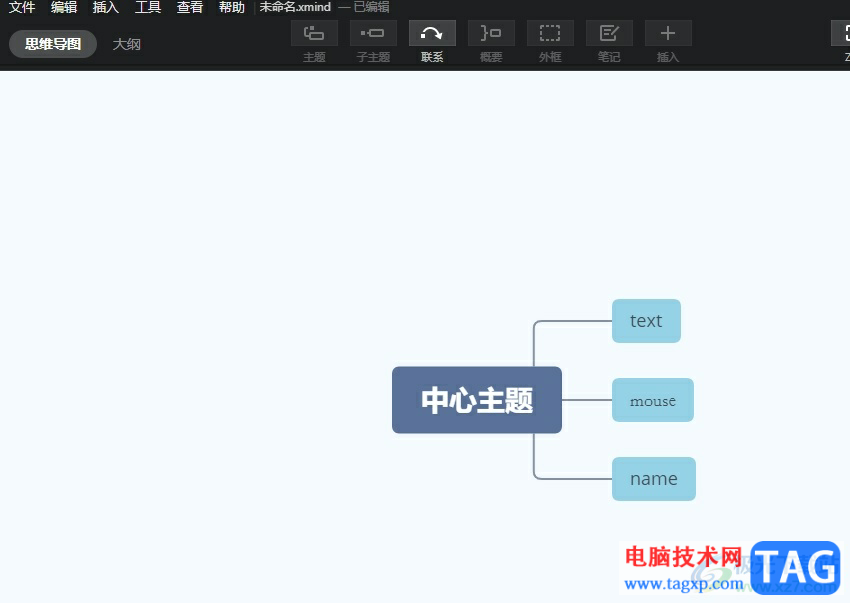
Task: Open the 帮助 menu
Action: pos(232,7)
